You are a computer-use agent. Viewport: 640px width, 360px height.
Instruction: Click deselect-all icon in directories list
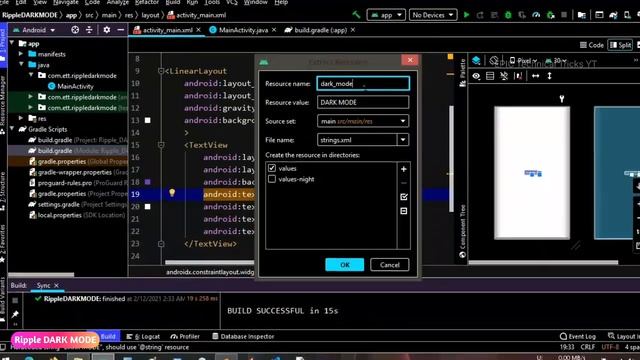[x=404, y=211]
